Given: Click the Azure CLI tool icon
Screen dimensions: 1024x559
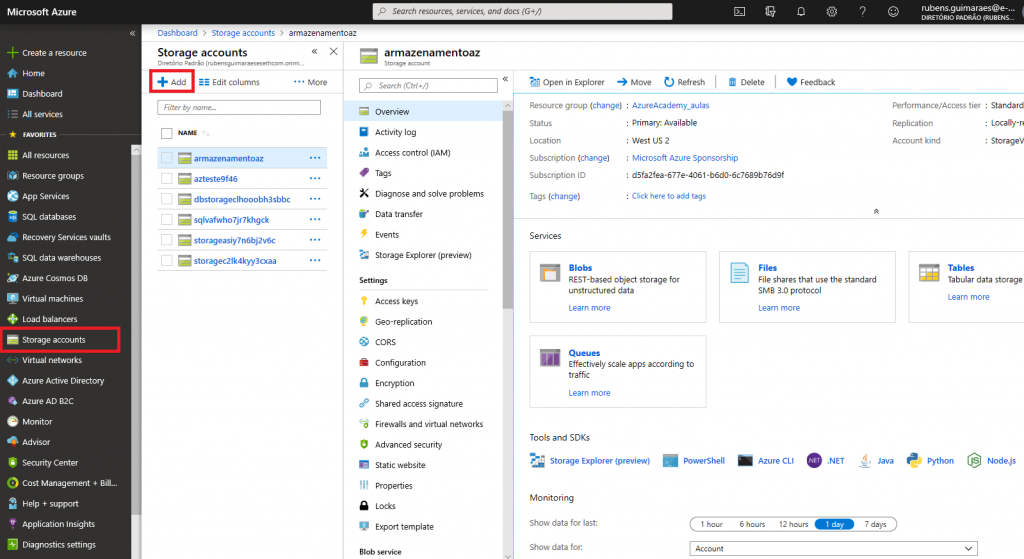Looking at the screenshot, I should (x=745, y=461).
